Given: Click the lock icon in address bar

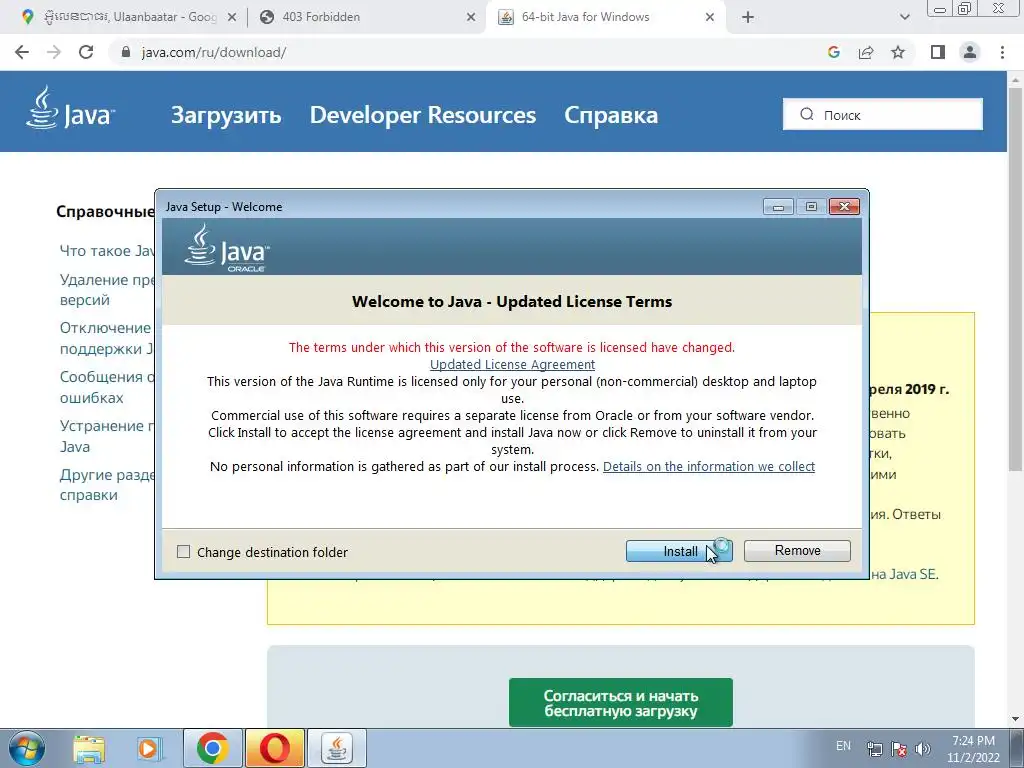Looking at the screenshot, I should pyautogui.click(x=126, y=52).
